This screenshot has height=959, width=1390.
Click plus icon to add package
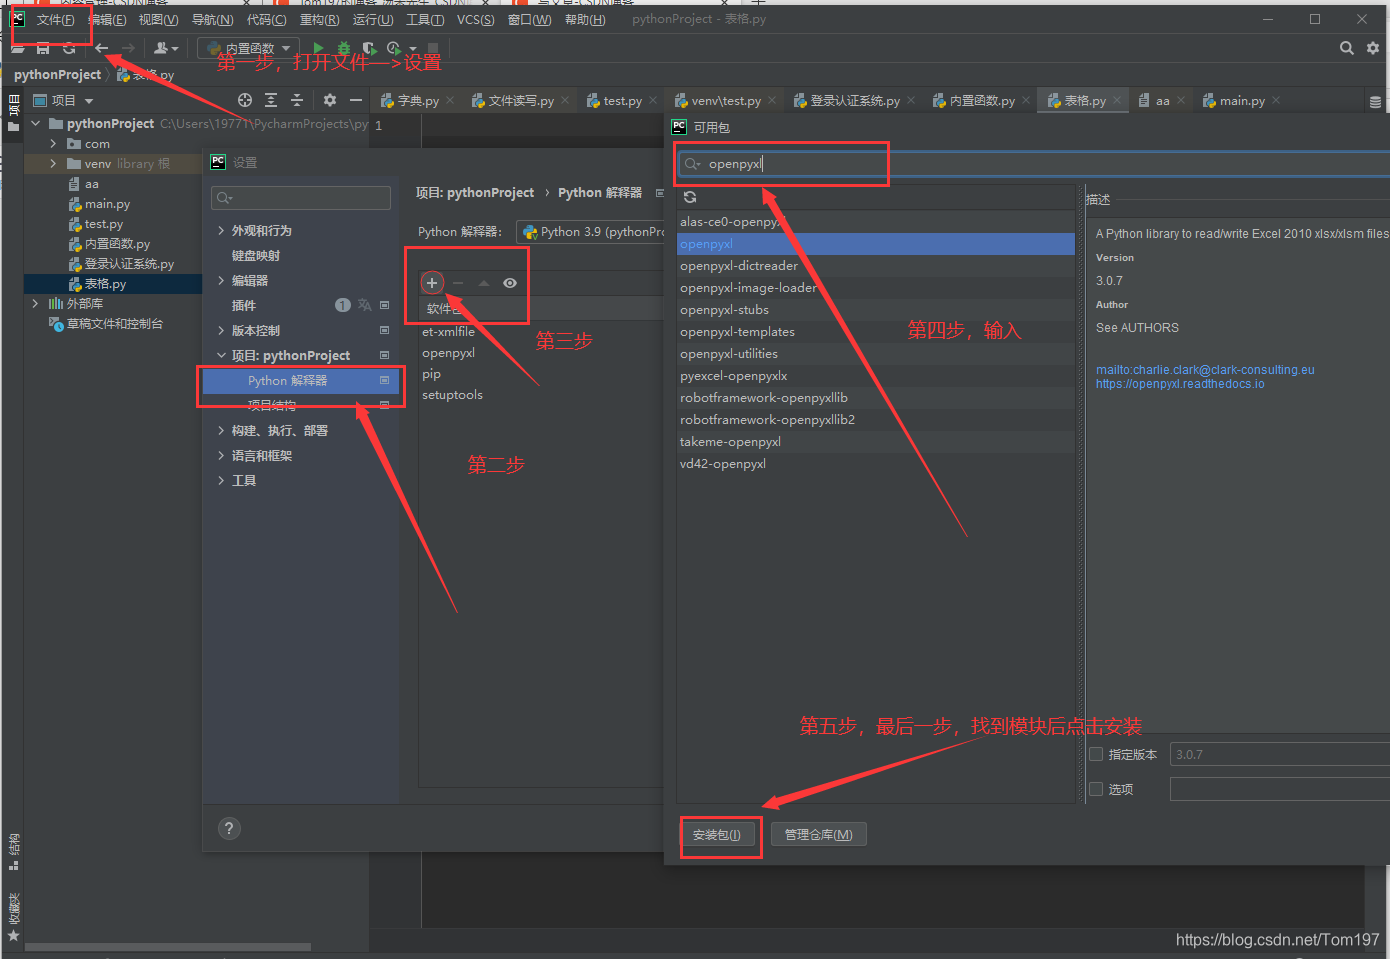pyautogui.click(x=432, y=283)
